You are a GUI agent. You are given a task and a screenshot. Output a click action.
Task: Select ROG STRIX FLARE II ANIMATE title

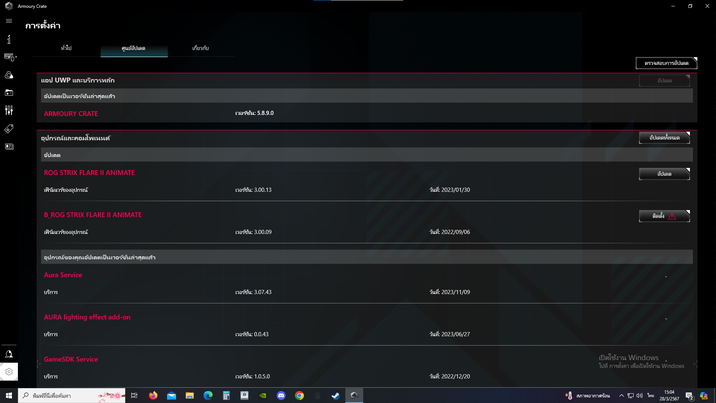tap(90, 173)
